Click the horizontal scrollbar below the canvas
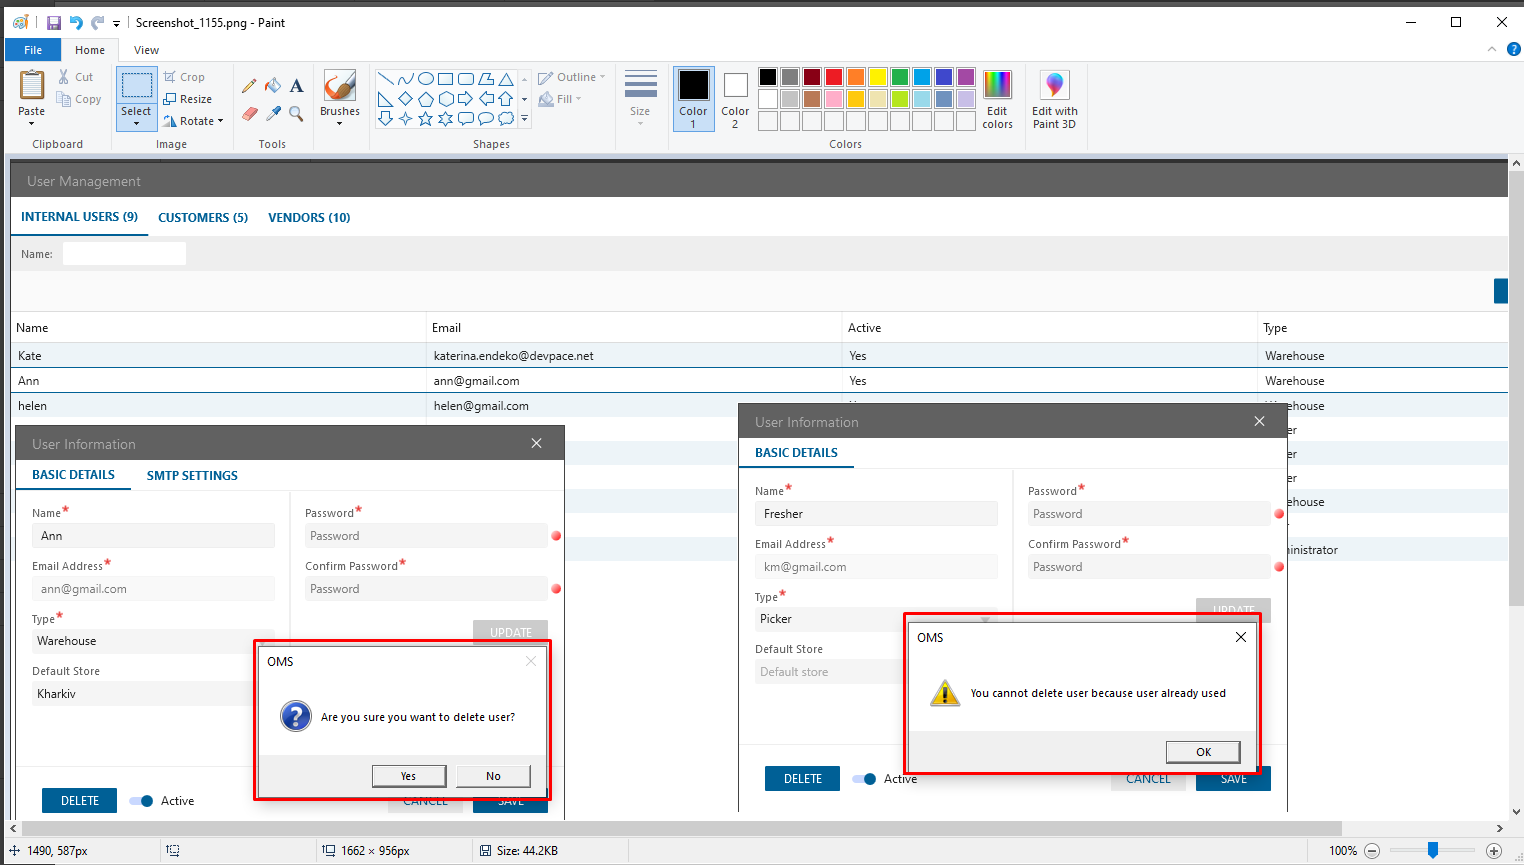 point(681,828)
